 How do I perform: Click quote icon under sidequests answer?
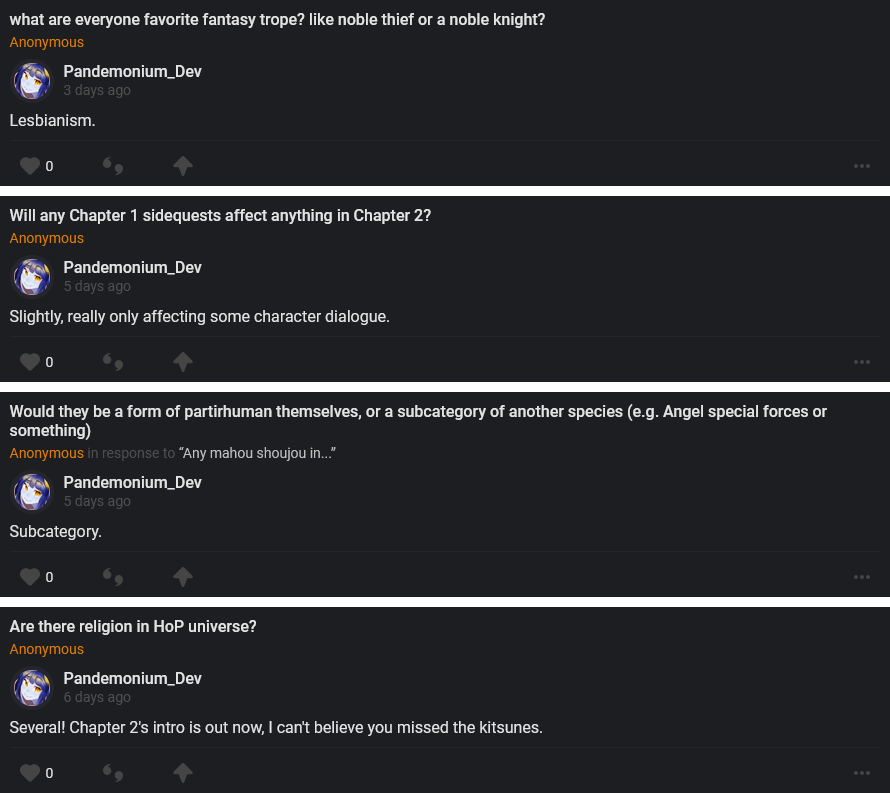coord(113,362)
